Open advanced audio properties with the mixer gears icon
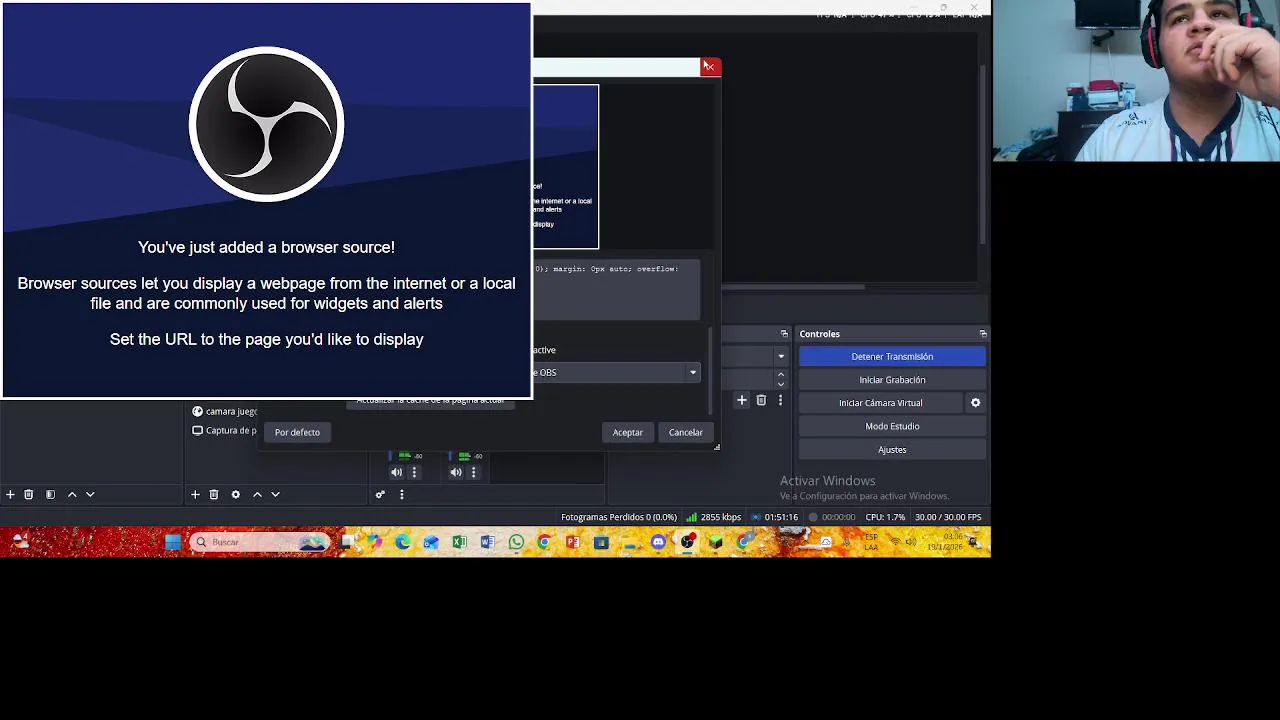This screenshot has height=720, width=1280. pos(380,494)
